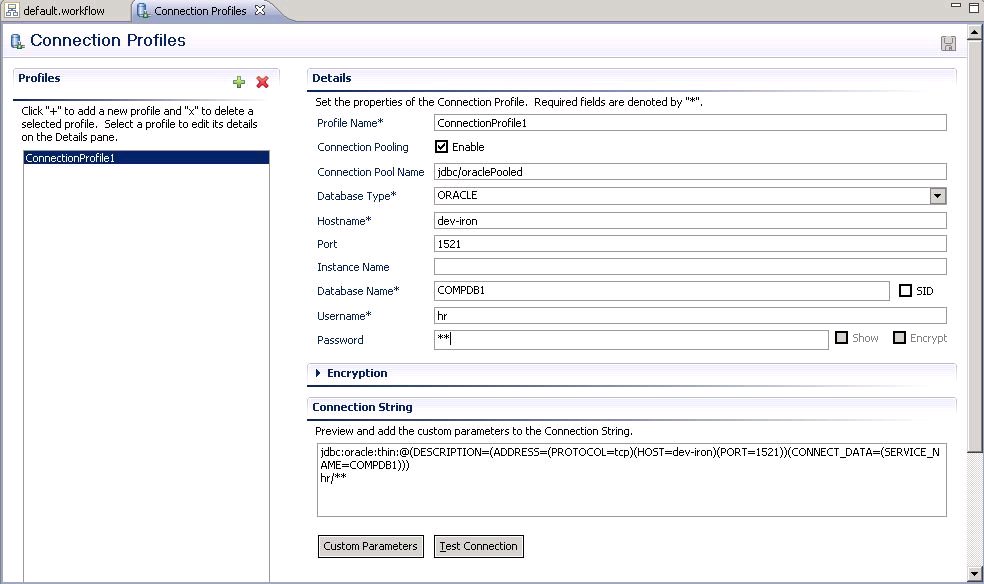Select the Connection Profiles tab

click(195, 9)
